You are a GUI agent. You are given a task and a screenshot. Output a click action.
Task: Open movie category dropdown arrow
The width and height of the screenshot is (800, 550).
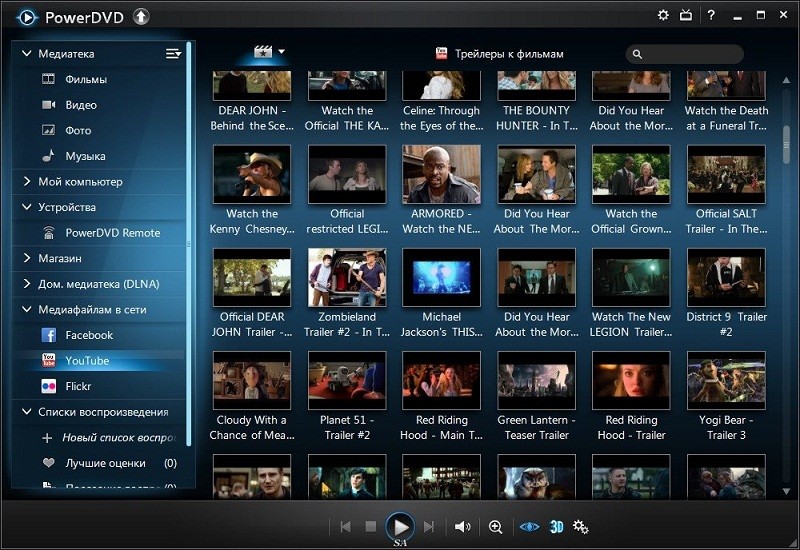(281, 52)
